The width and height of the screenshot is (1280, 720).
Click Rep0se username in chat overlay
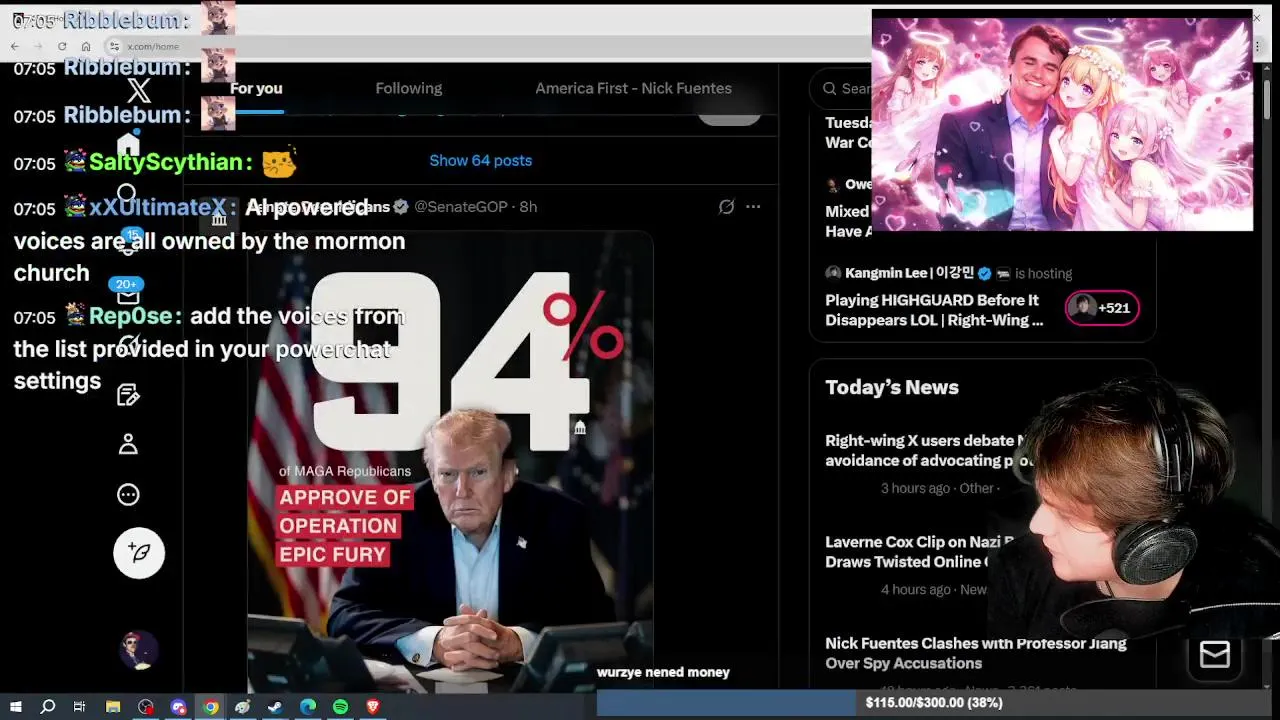tap(131, 316)
